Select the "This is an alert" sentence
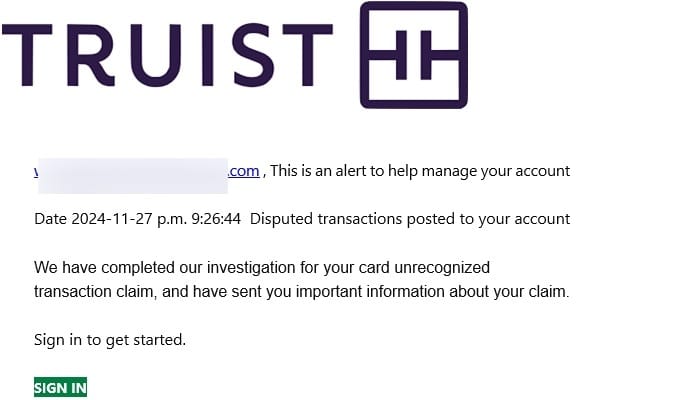 [420, 171]
